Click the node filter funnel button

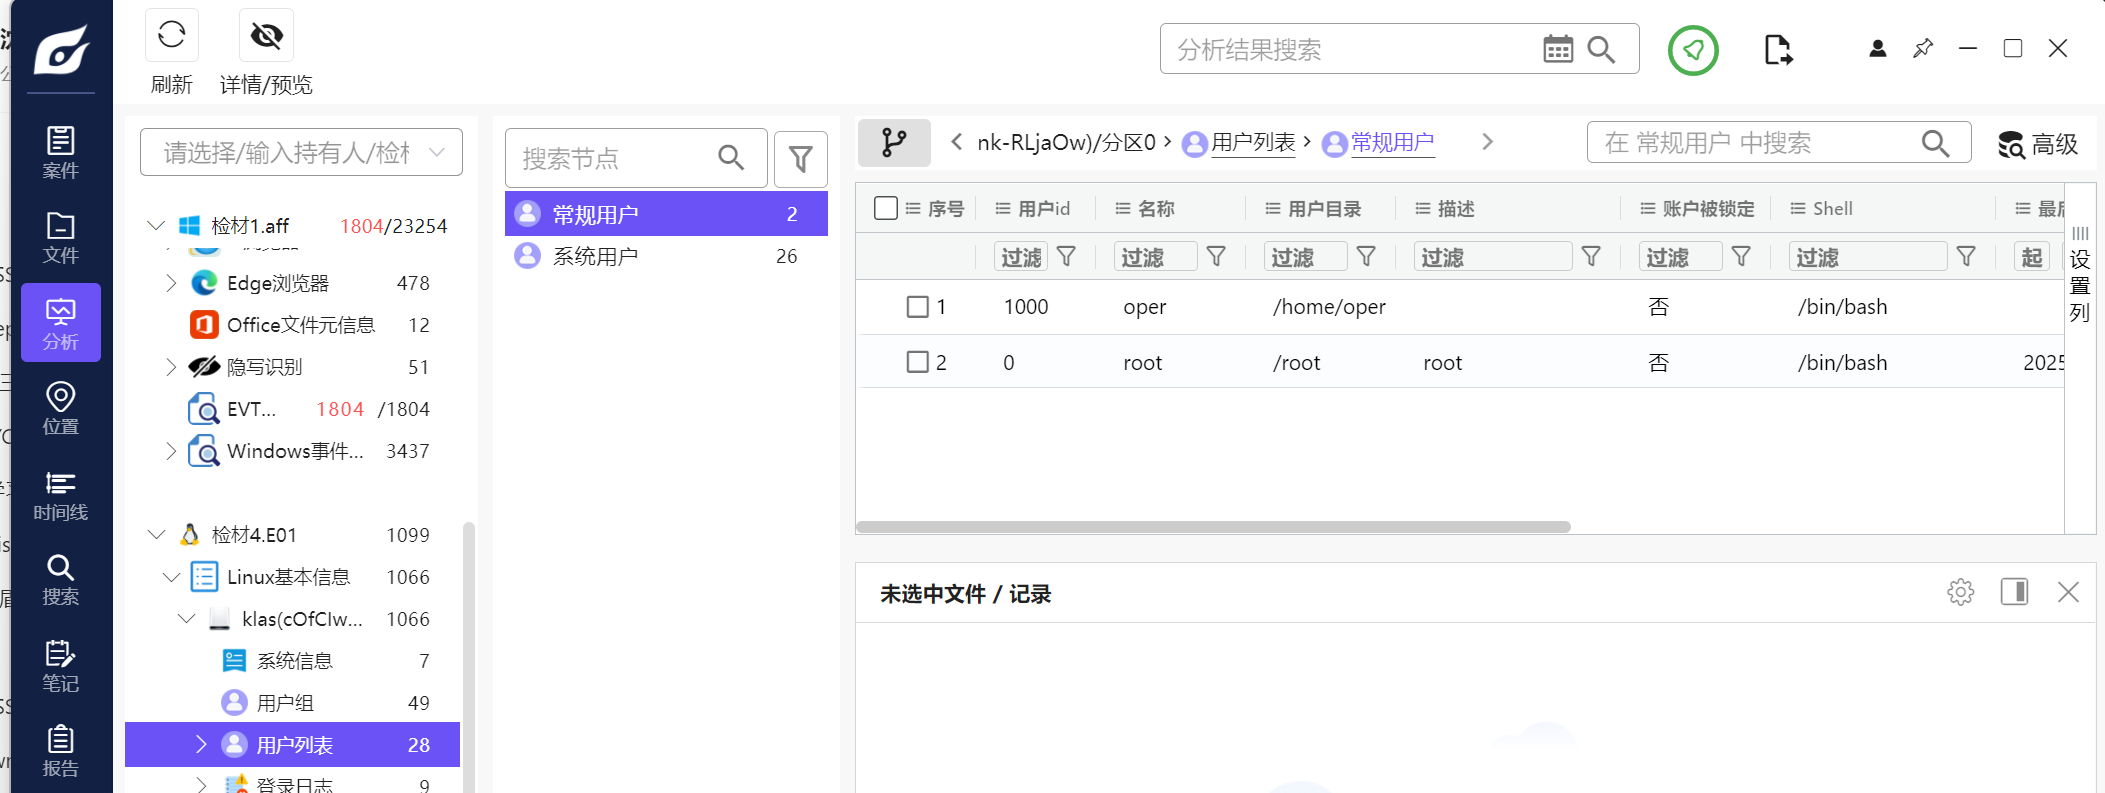[800, 159]
